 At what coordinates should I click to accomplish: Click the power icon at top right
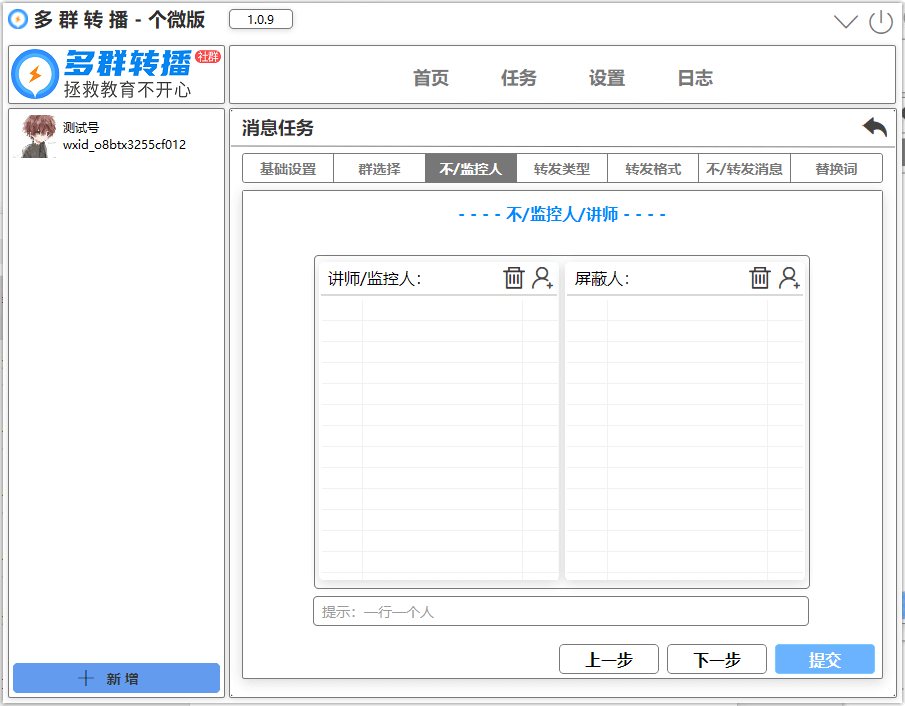[x=881, y=22]
